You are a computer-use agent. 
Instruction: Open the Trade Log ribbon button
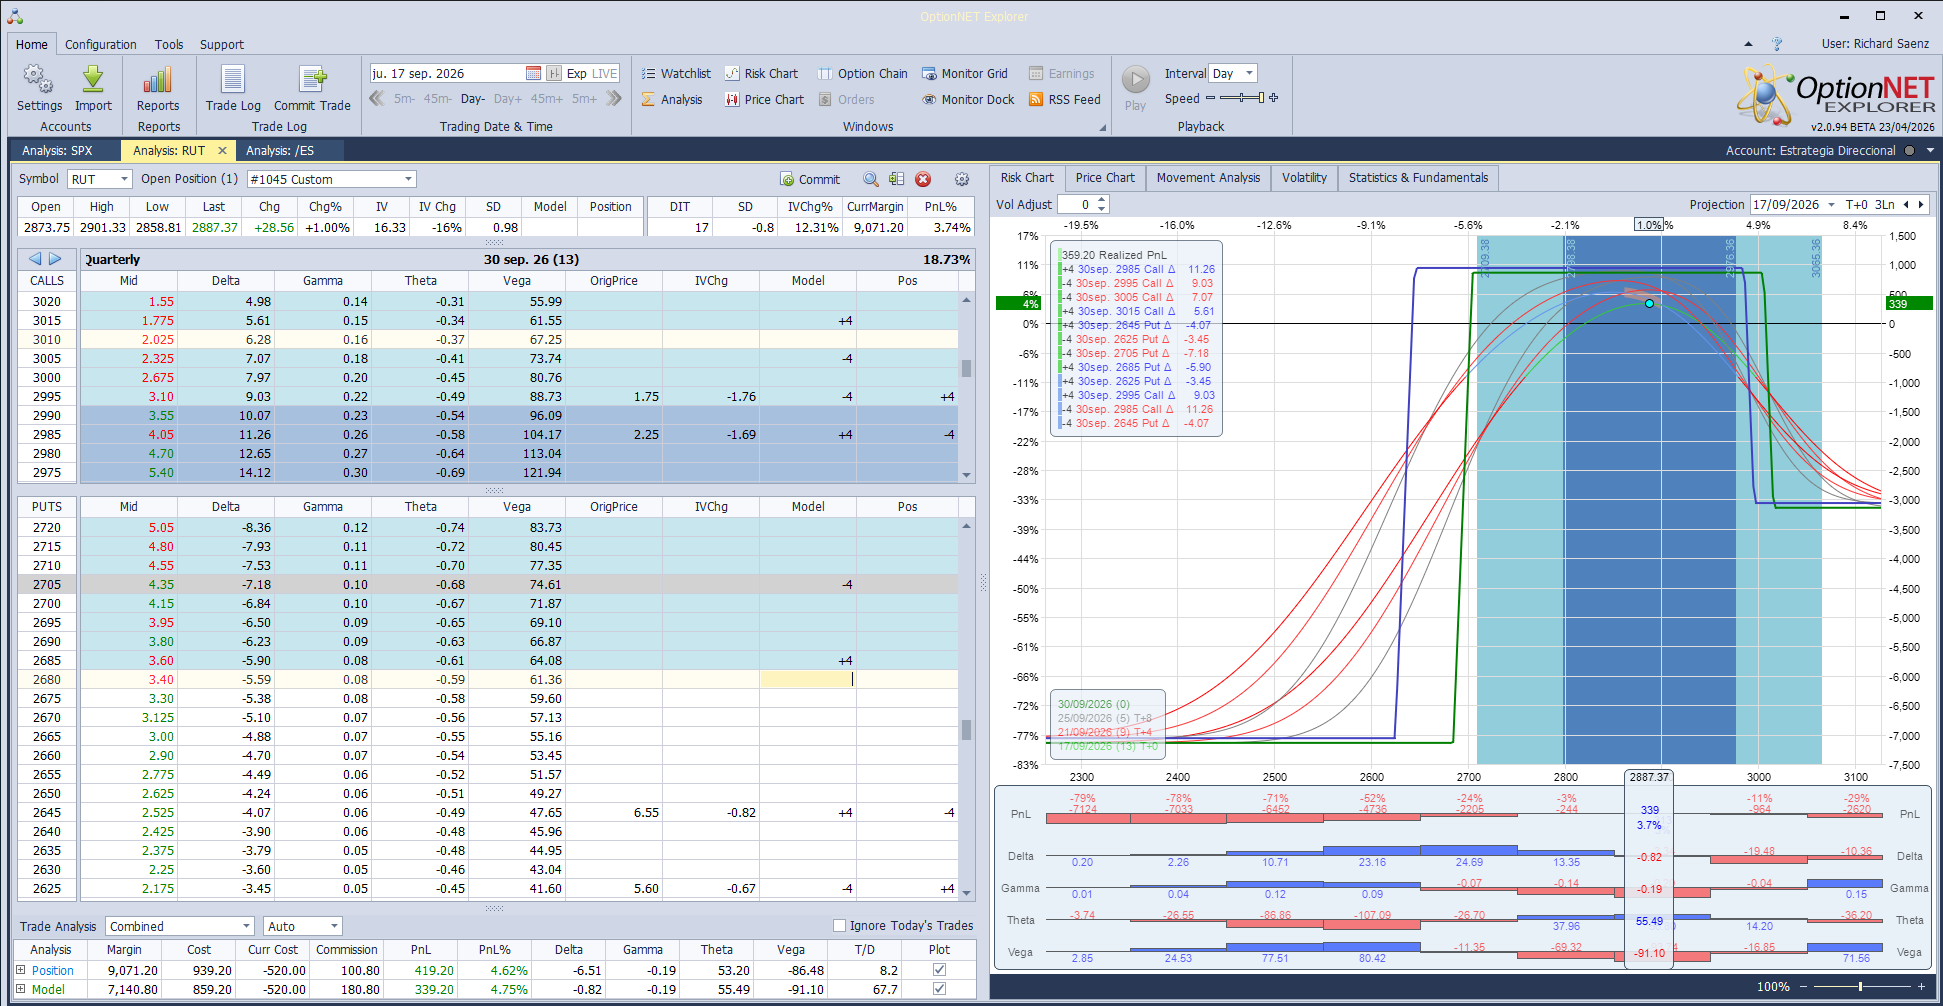[x=233, y=88]
